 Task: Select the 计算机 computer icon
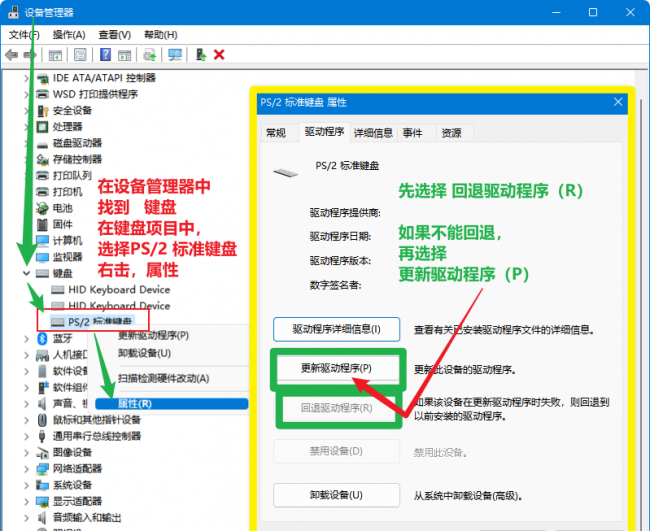(x=42, y=241)
